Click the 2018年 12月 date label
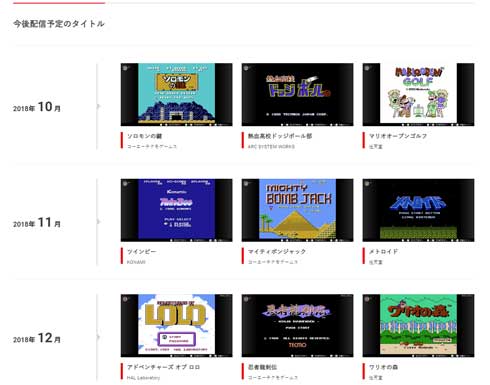490x385 pixels. pos(37,338)
